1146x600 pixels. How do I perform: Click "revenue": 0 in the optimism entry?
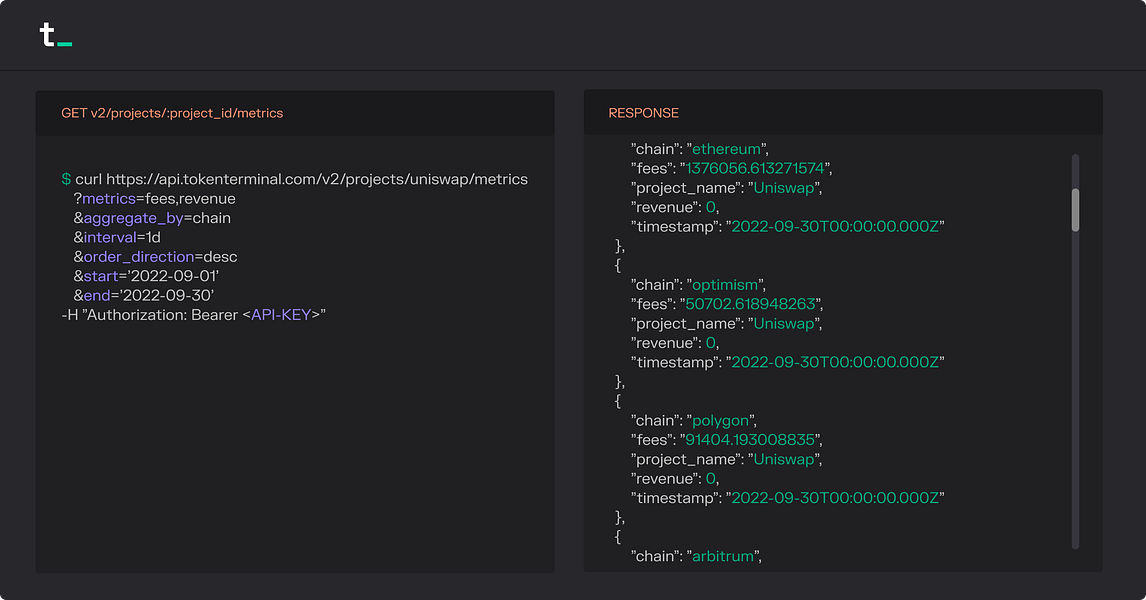tap(675, 343)
